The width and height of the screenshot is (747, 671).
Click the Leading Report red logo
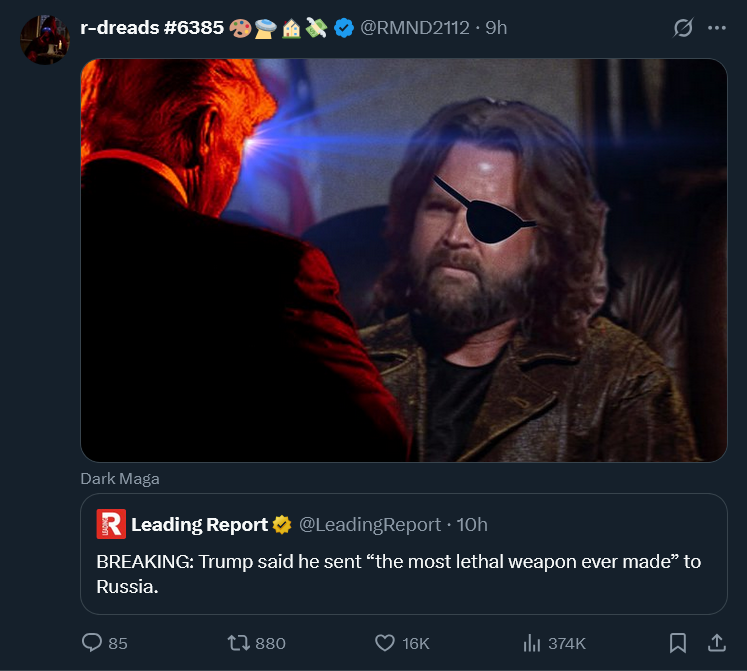(111, 524)
